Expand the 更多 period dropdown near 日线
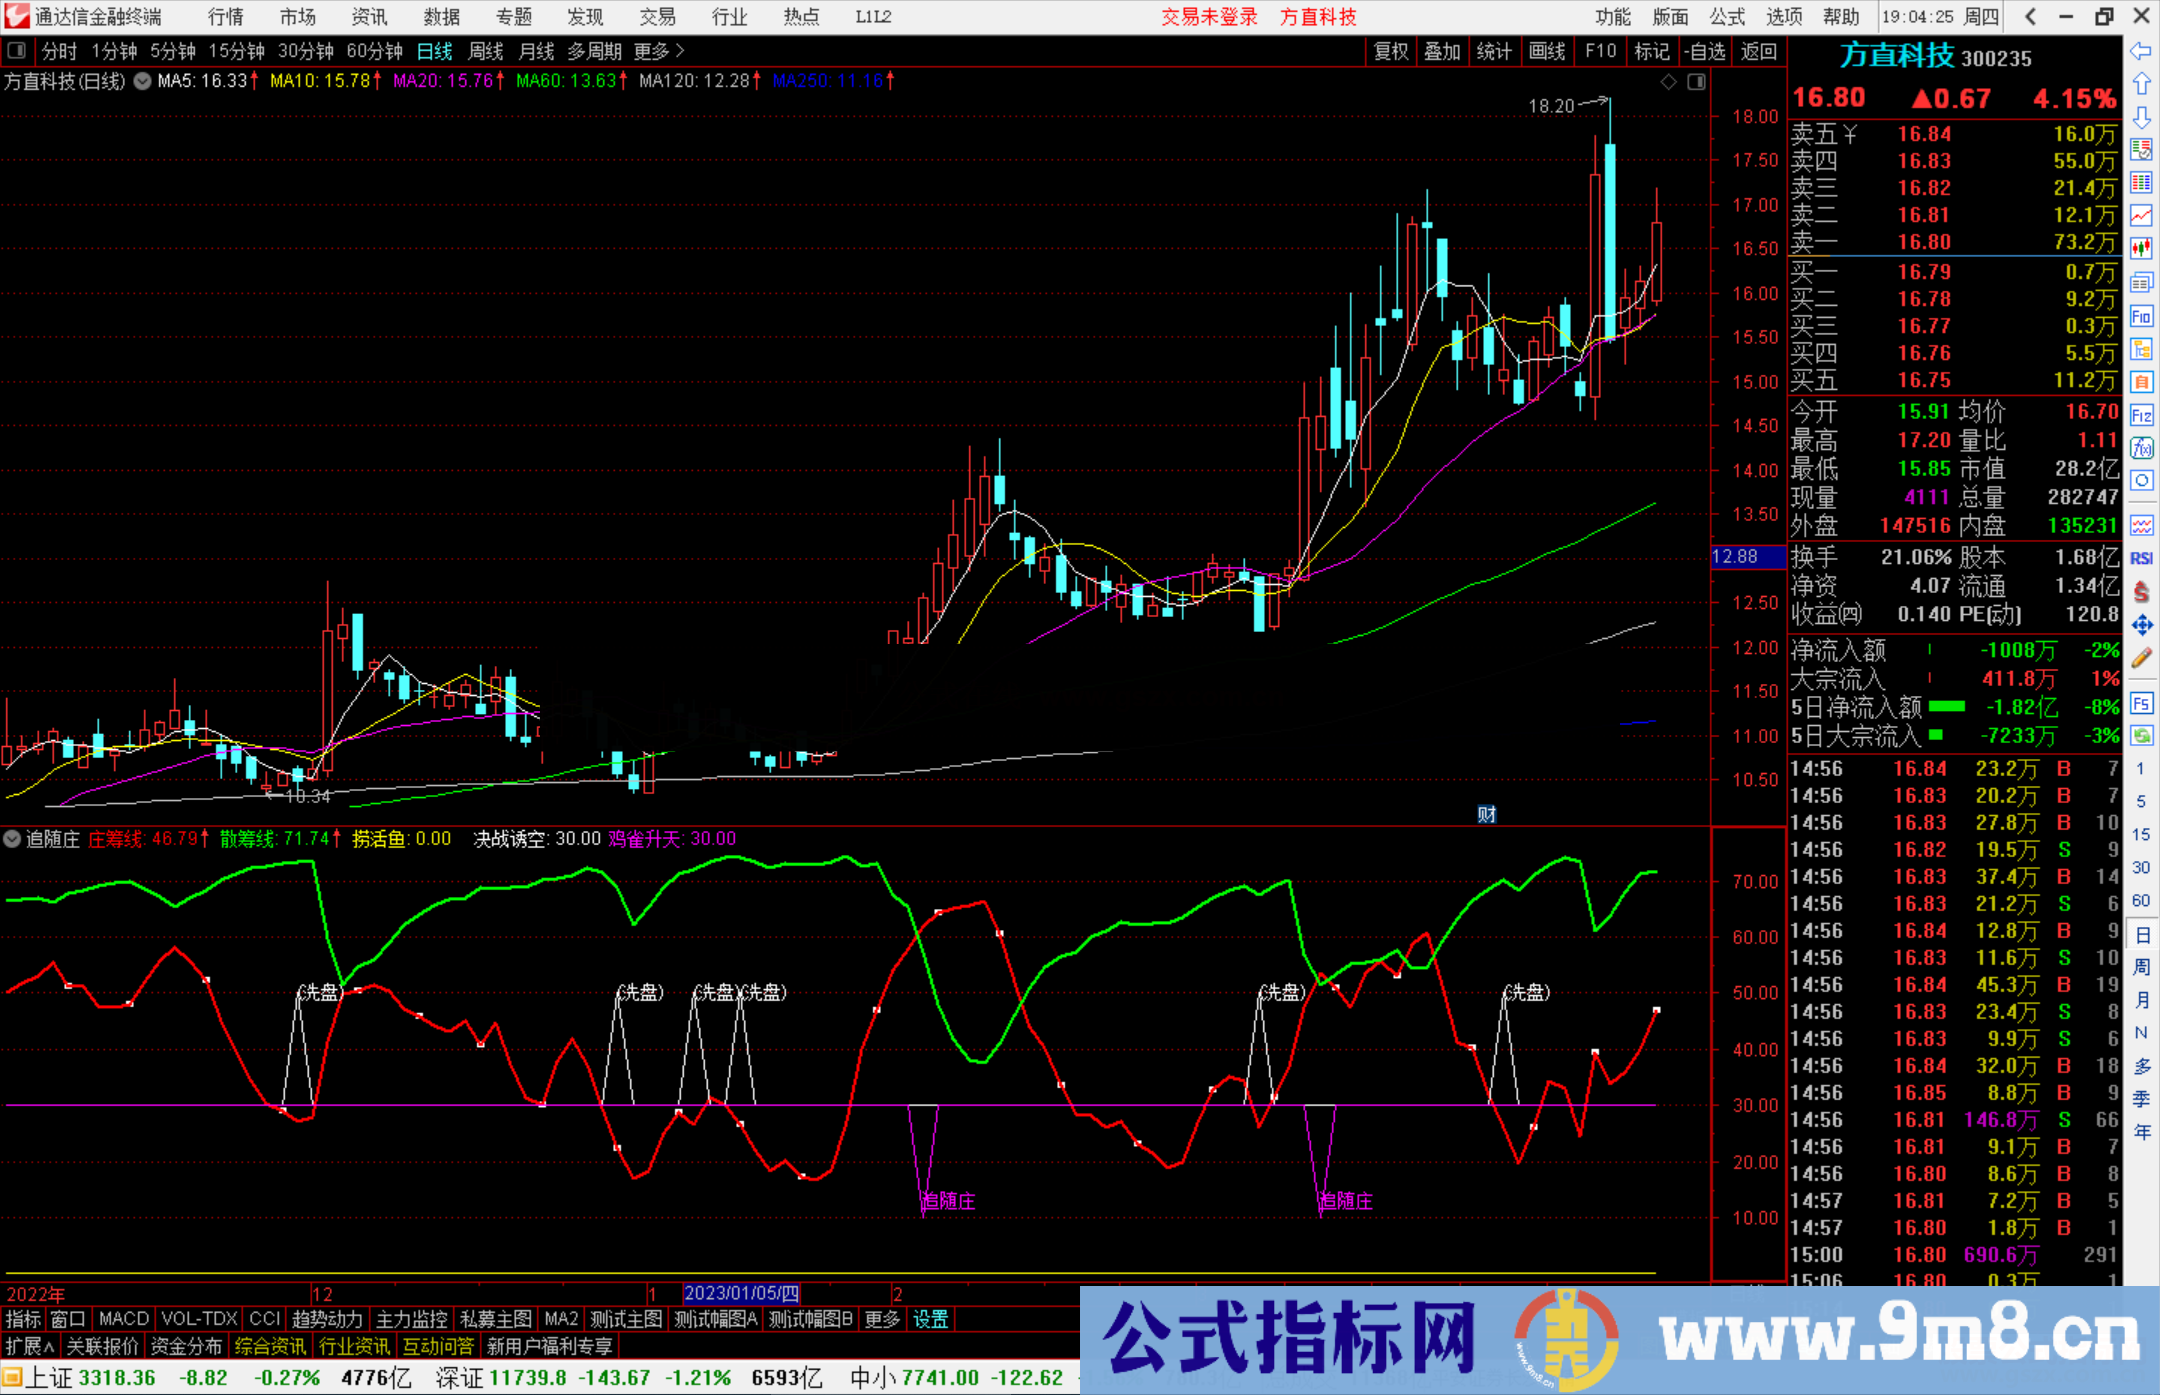Screen dimensions: 2160x1395 coord(651,51)
